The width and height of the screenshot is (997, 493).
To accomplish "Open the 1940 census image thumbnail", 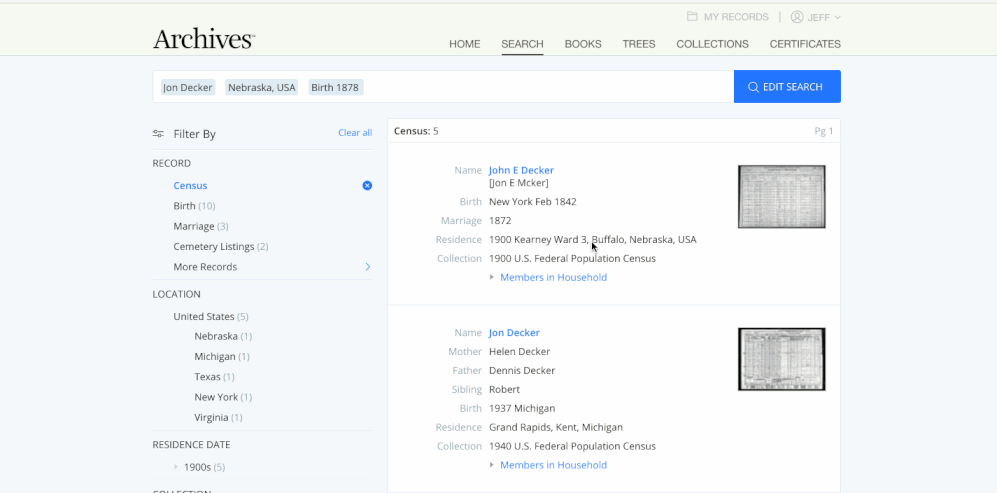I will coord(781,359).
